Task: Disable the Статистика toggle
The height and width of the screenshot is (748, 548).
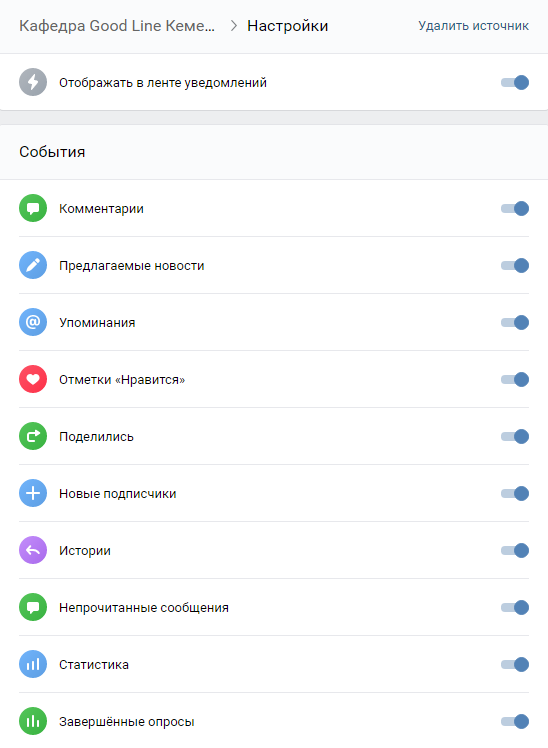Action: (515, 665)
